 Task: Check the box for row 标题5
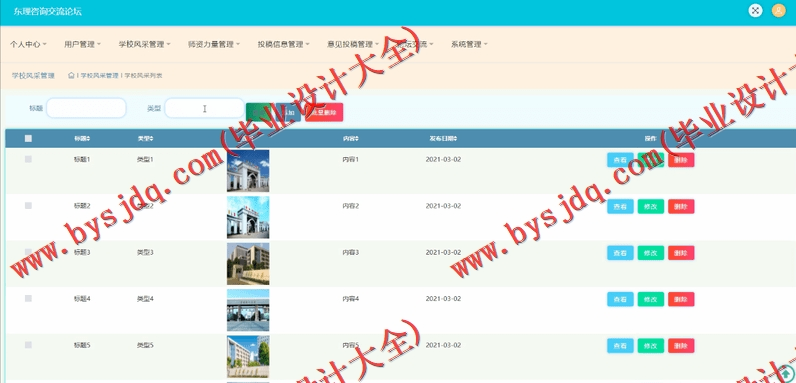28,345
